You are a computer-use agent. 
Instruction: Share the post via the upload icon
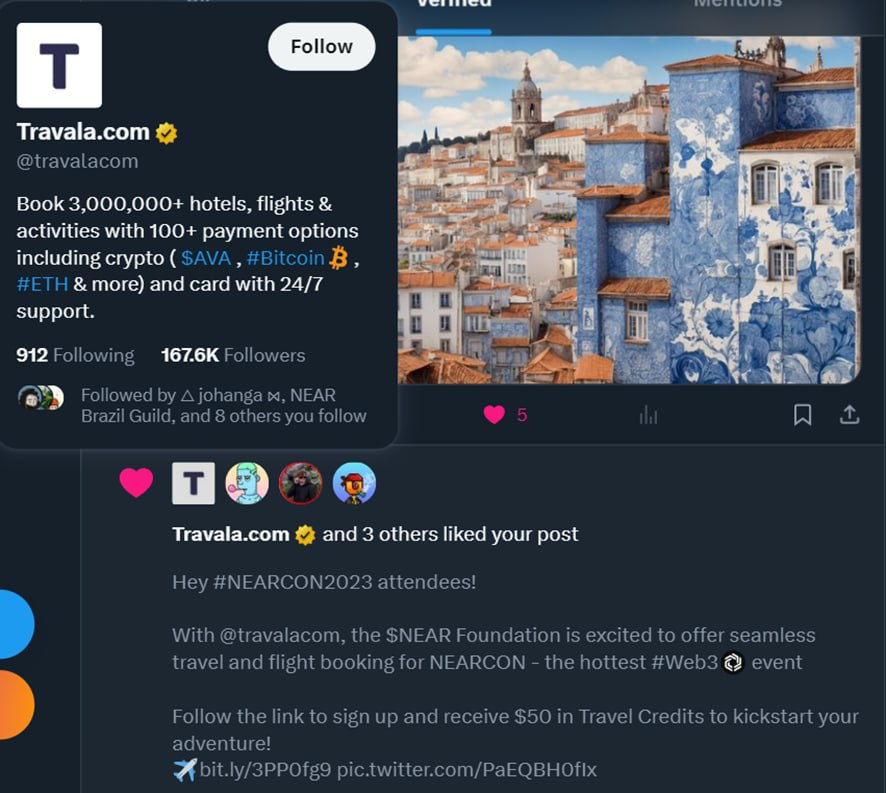[849, 415]
